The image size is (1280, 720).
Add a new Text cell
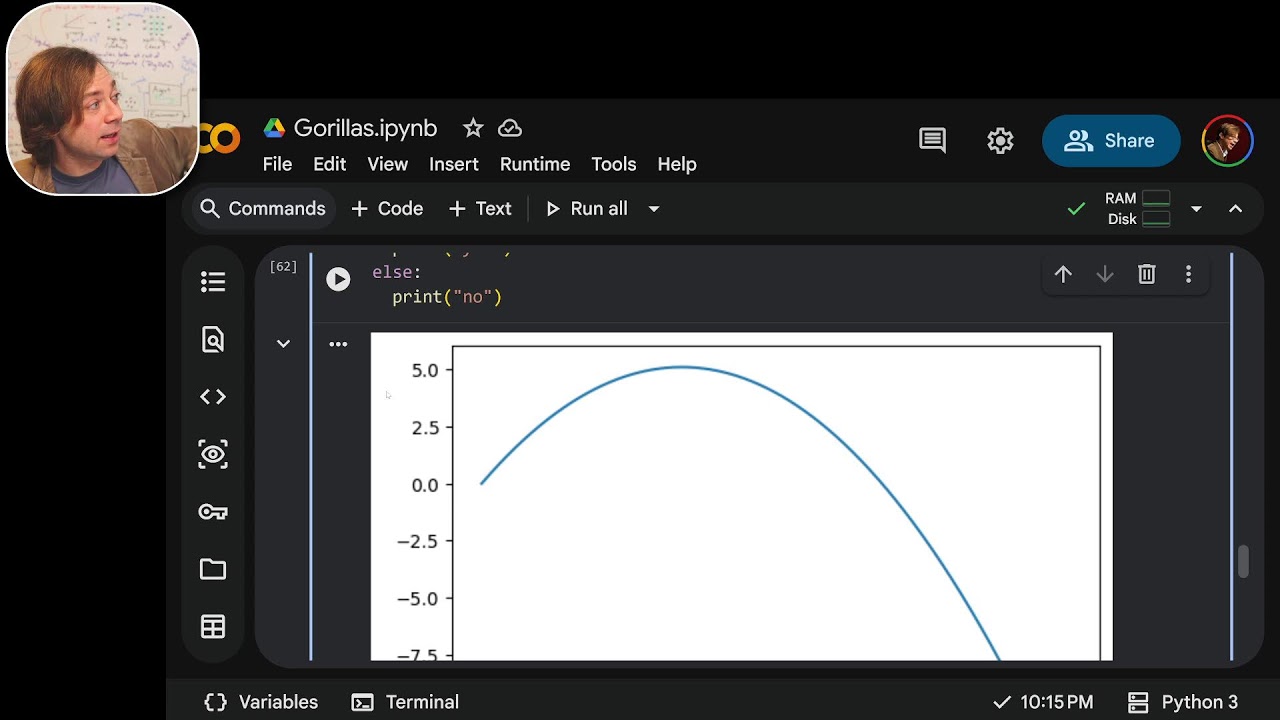(x=480, y=208)
